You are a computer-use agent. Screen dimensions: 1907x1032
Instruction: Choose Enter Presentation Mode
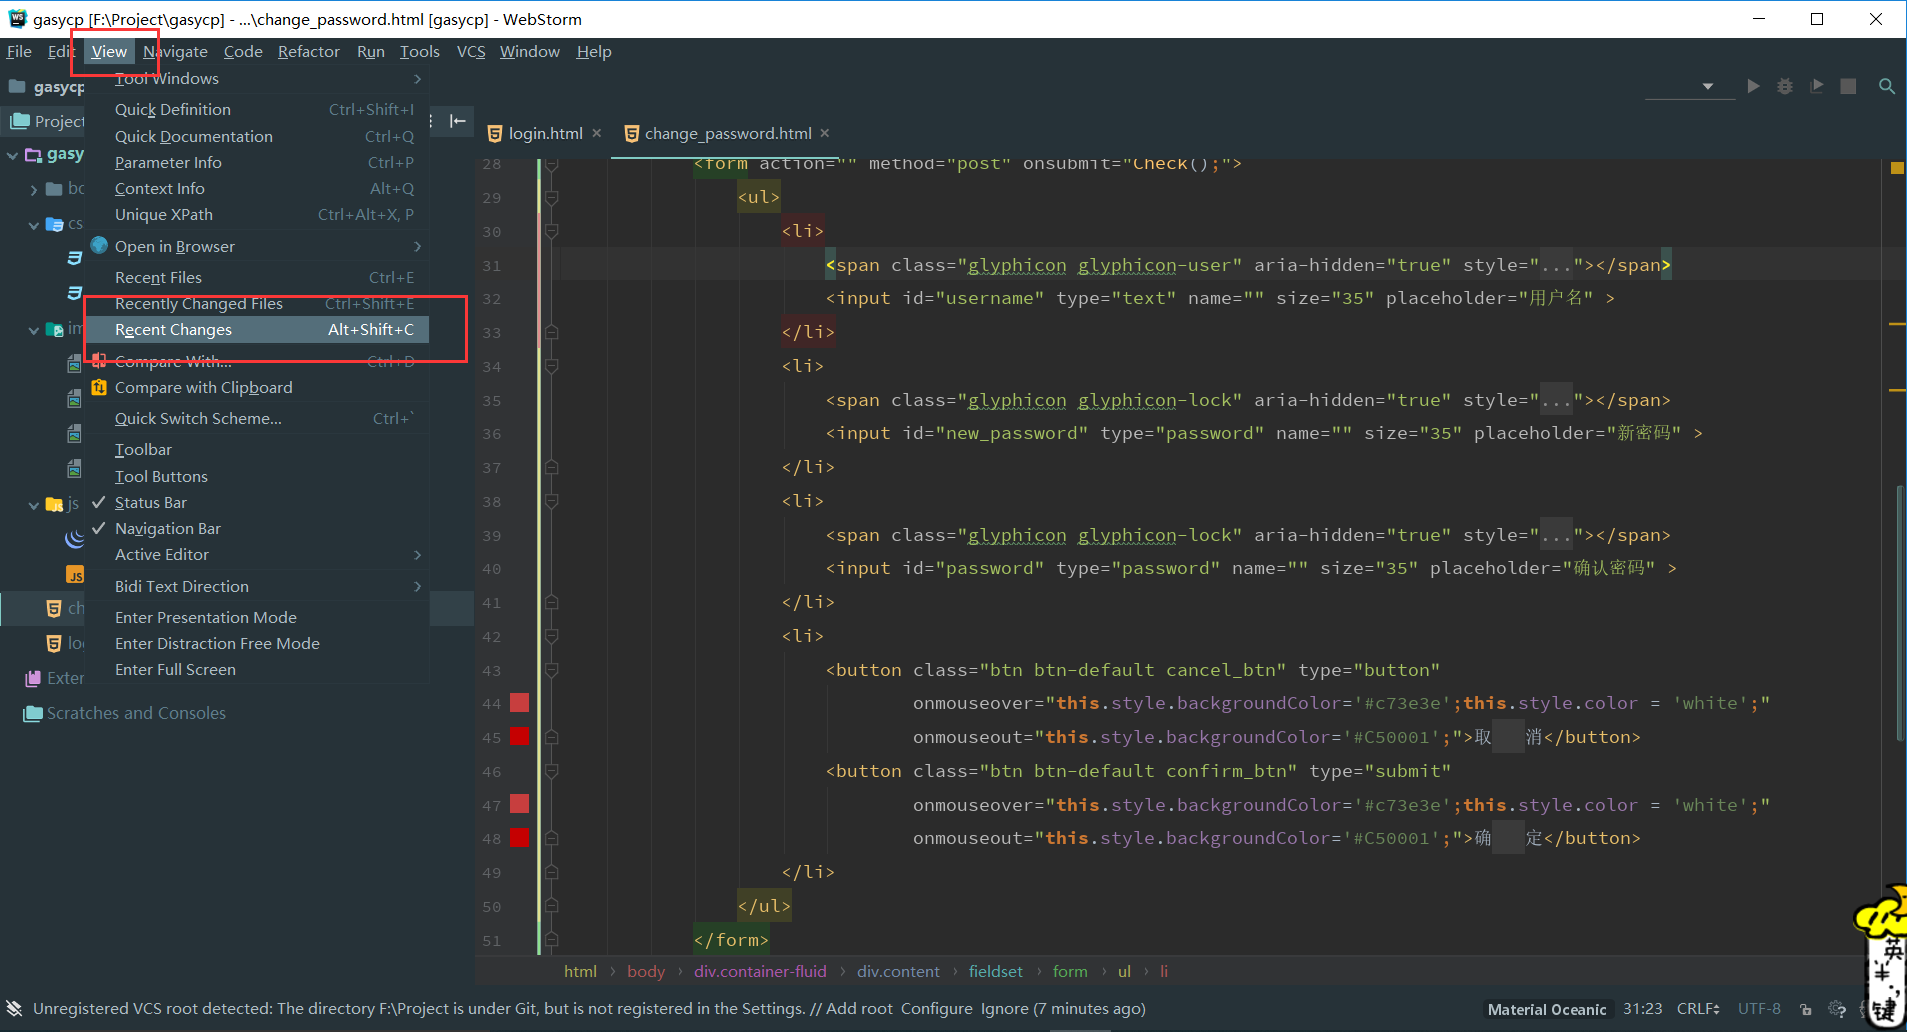click(258, 617)
